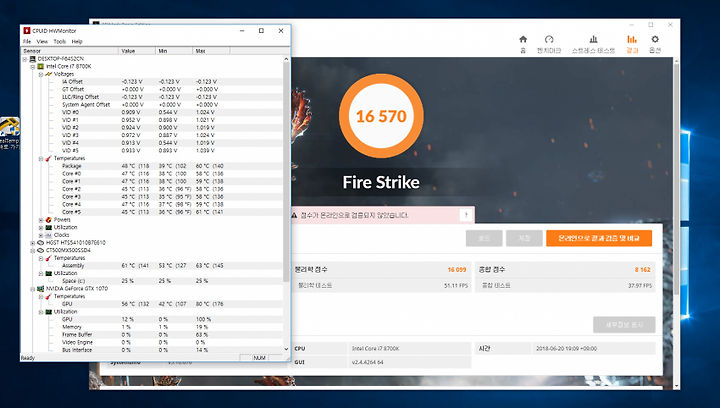Click the orange online result compare button
This screenshot has height=408, width=720.
point(599,238)
